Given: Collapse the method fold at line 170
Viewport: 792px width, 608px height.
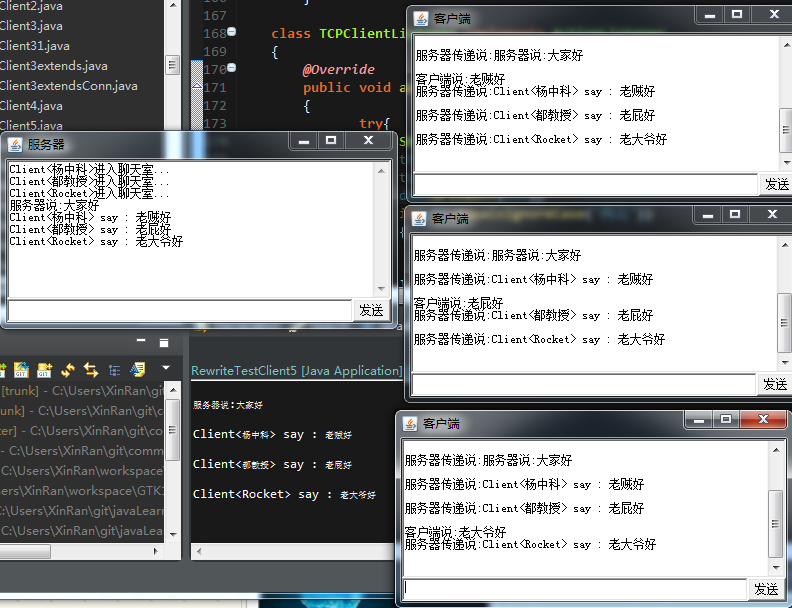Looking at the screenshot, I should (x=233, y=69).
